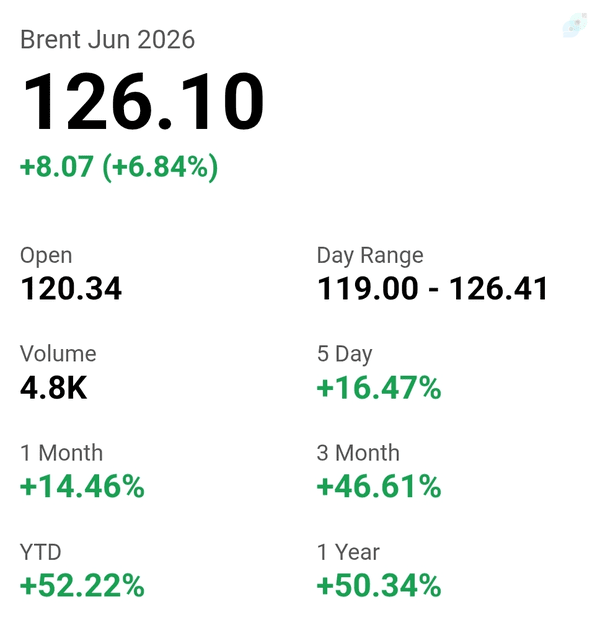Click the YTD label
Viewport: 600px width, 633px height.
pos(40,552)
